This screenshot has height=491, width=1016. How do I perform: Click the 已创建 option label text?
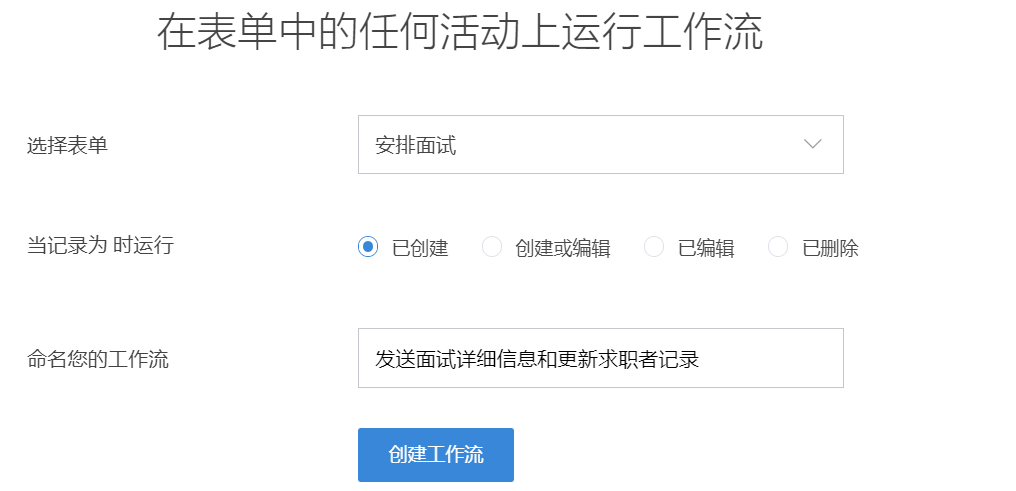tap(420, 248)
